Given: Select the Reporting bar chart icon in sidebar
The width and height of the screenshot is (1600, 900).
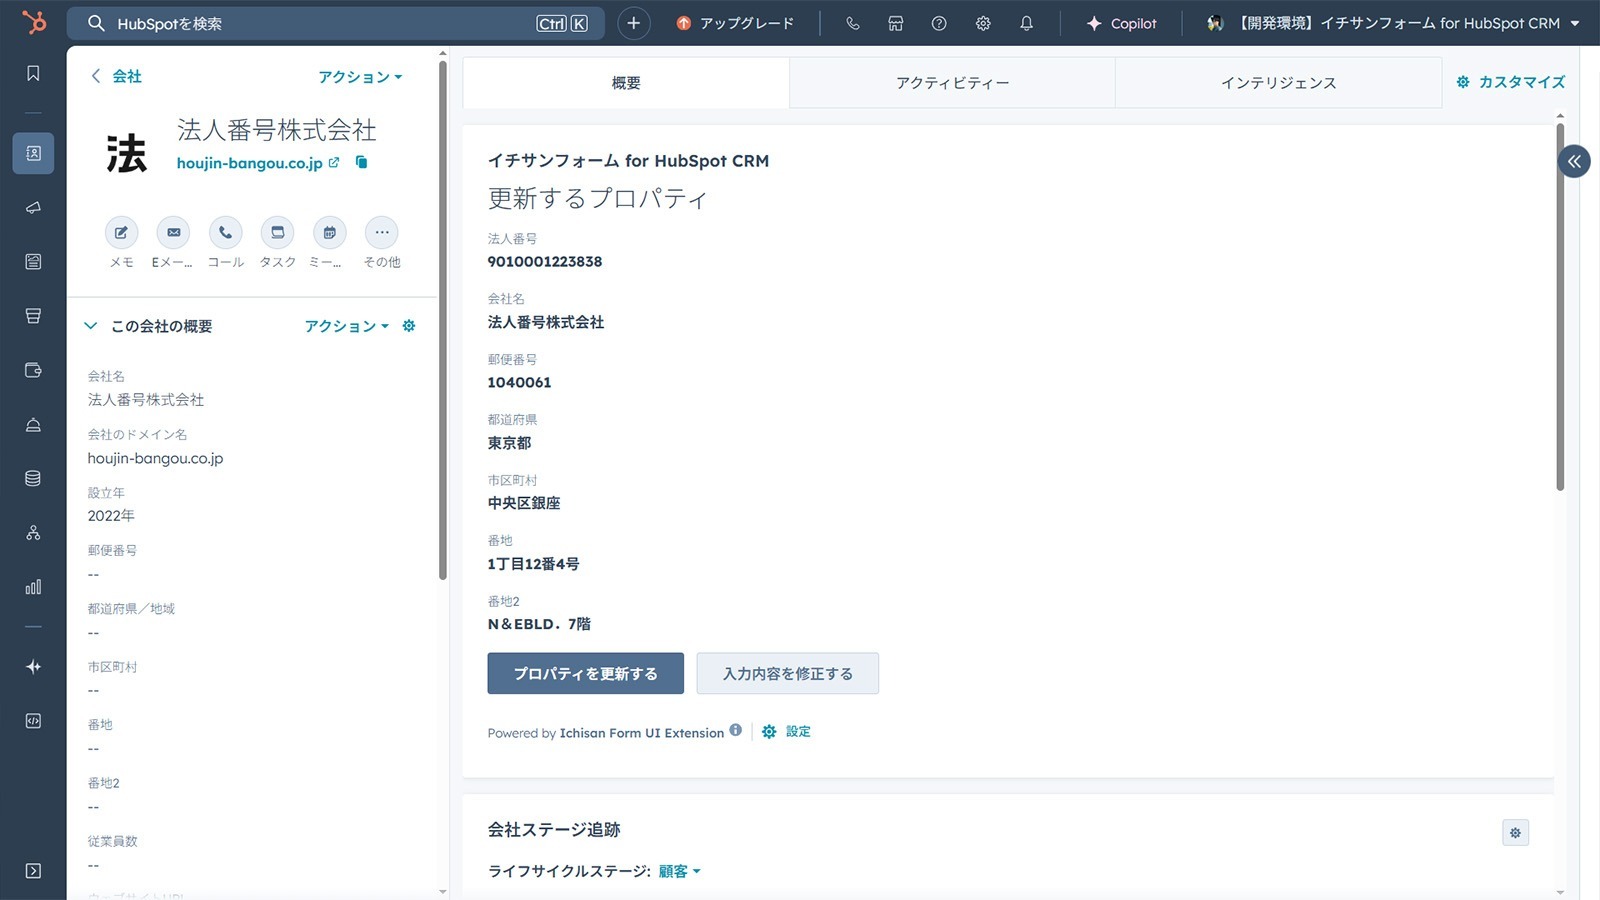Looking at the screenshot, I should tap(32, 587).
